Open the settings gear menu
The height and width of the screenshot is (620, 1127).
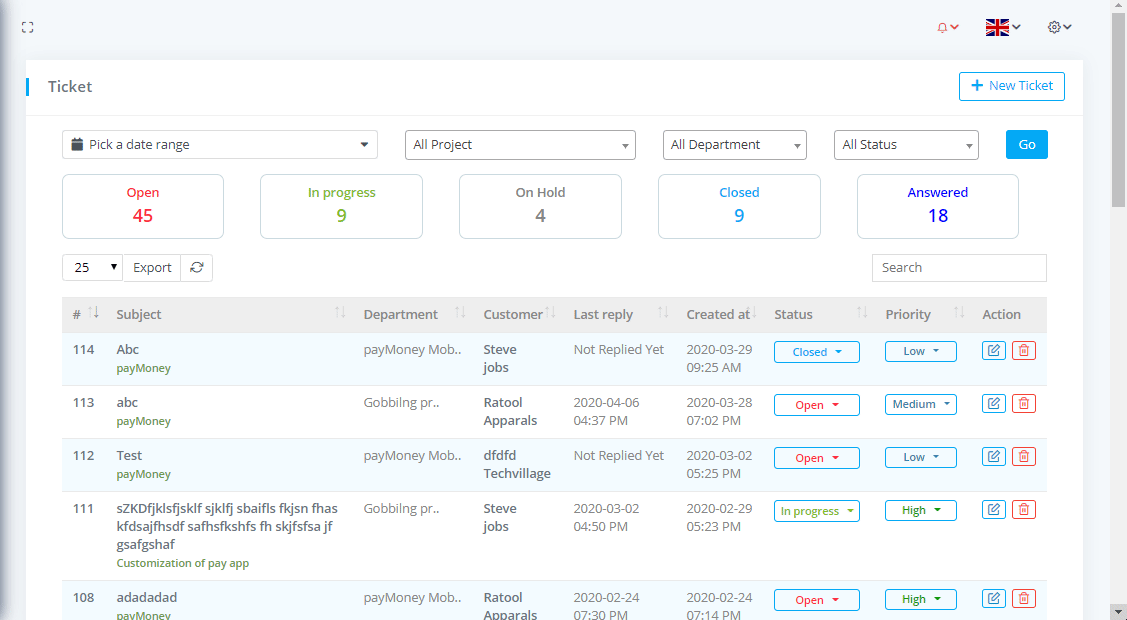click(x=1059, y=28)
